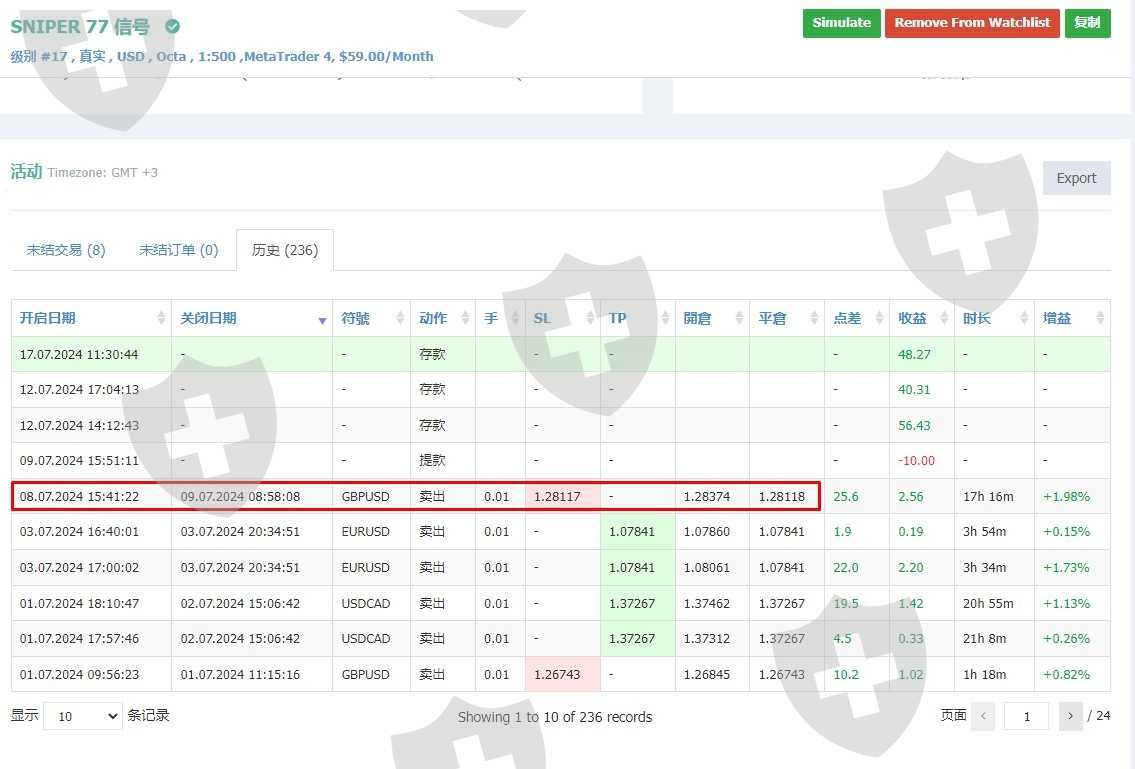Click Remove From Watchlist button
The image size is (1135, 769).
(x=972, y=23)
